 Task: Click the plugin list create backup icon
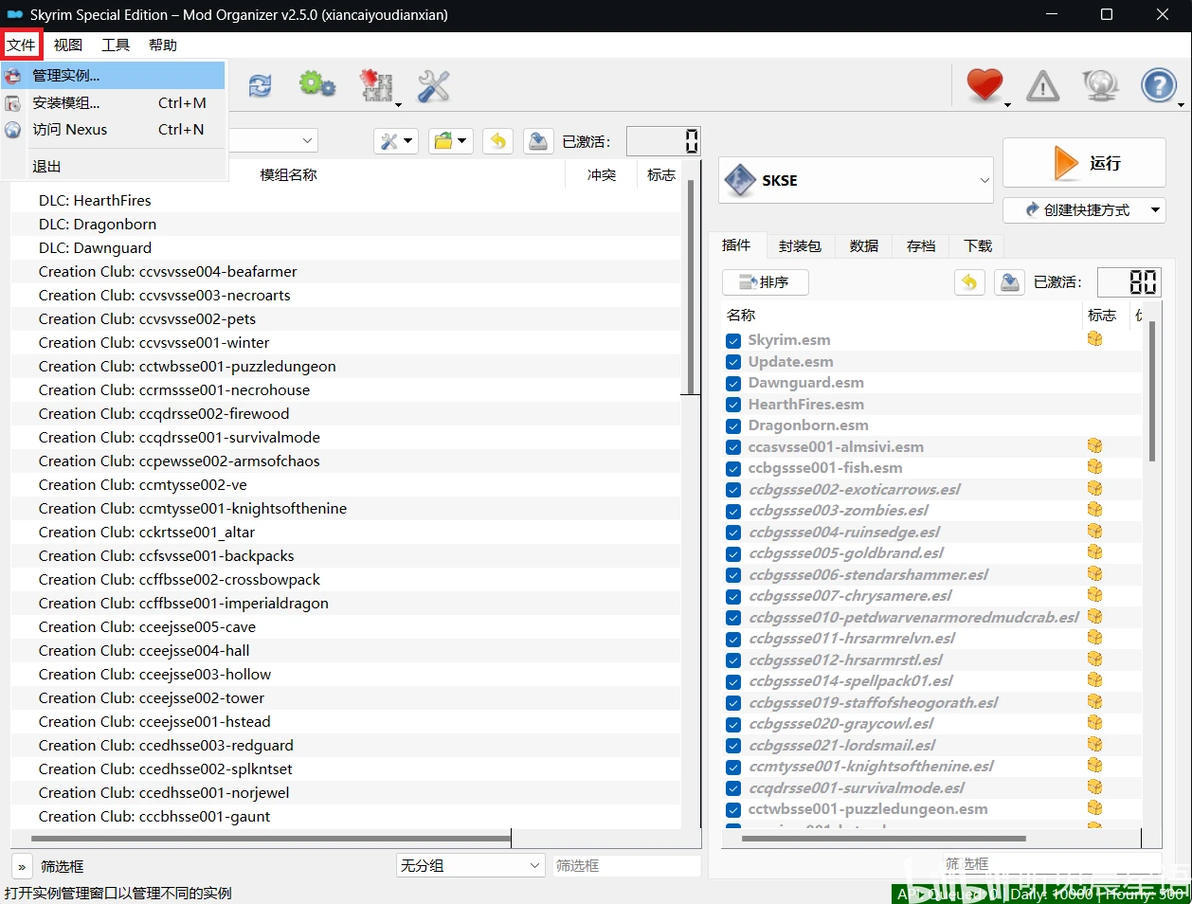click(x=1010, y=282)
